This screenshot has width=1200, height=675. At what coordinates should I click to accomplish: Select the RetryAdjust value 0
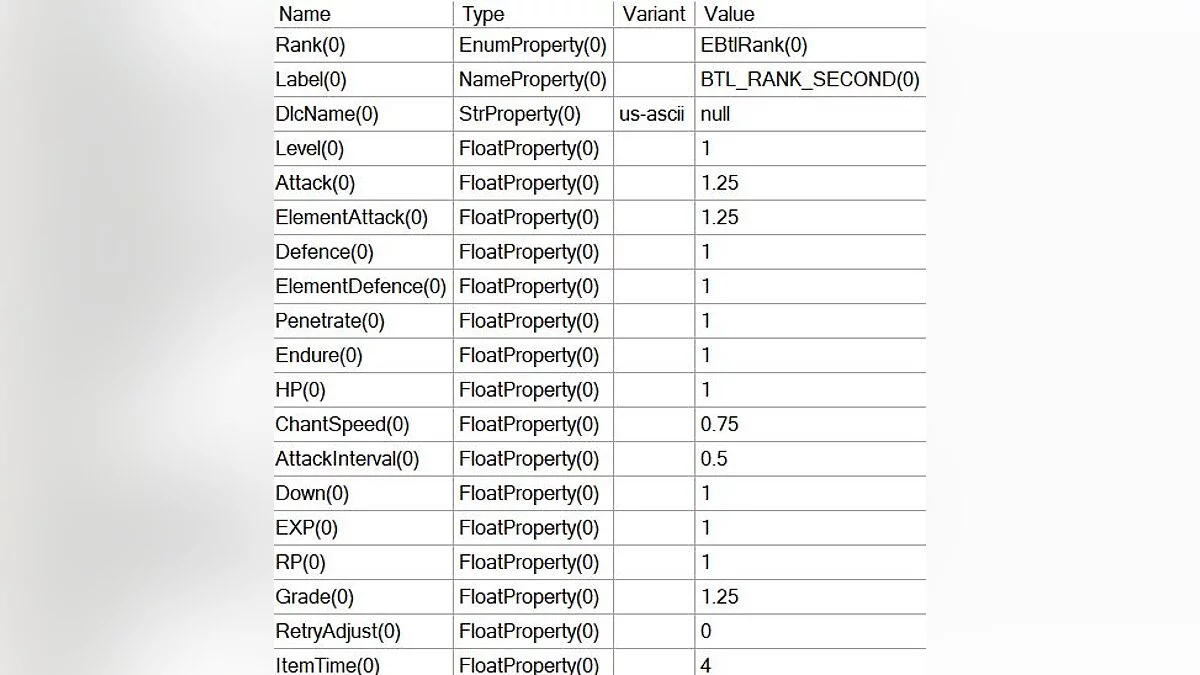click(x=706, y=631)
